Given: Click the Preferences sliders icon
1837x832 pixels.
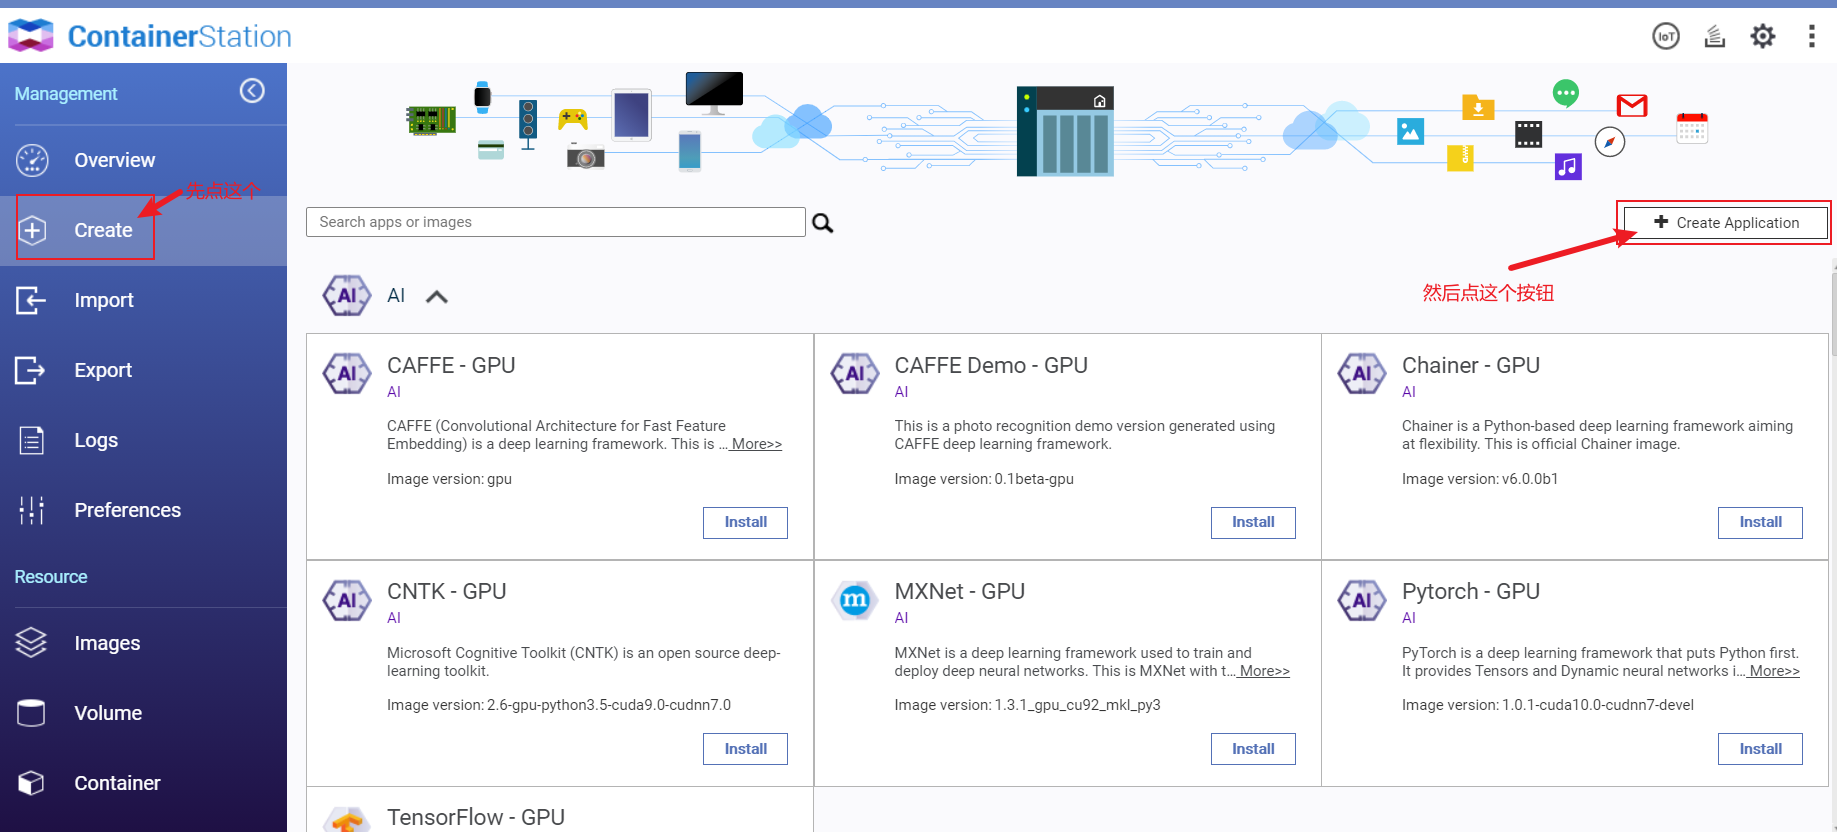Looking at the screenshot, I should pyautogui.click(x=32, y=510).
